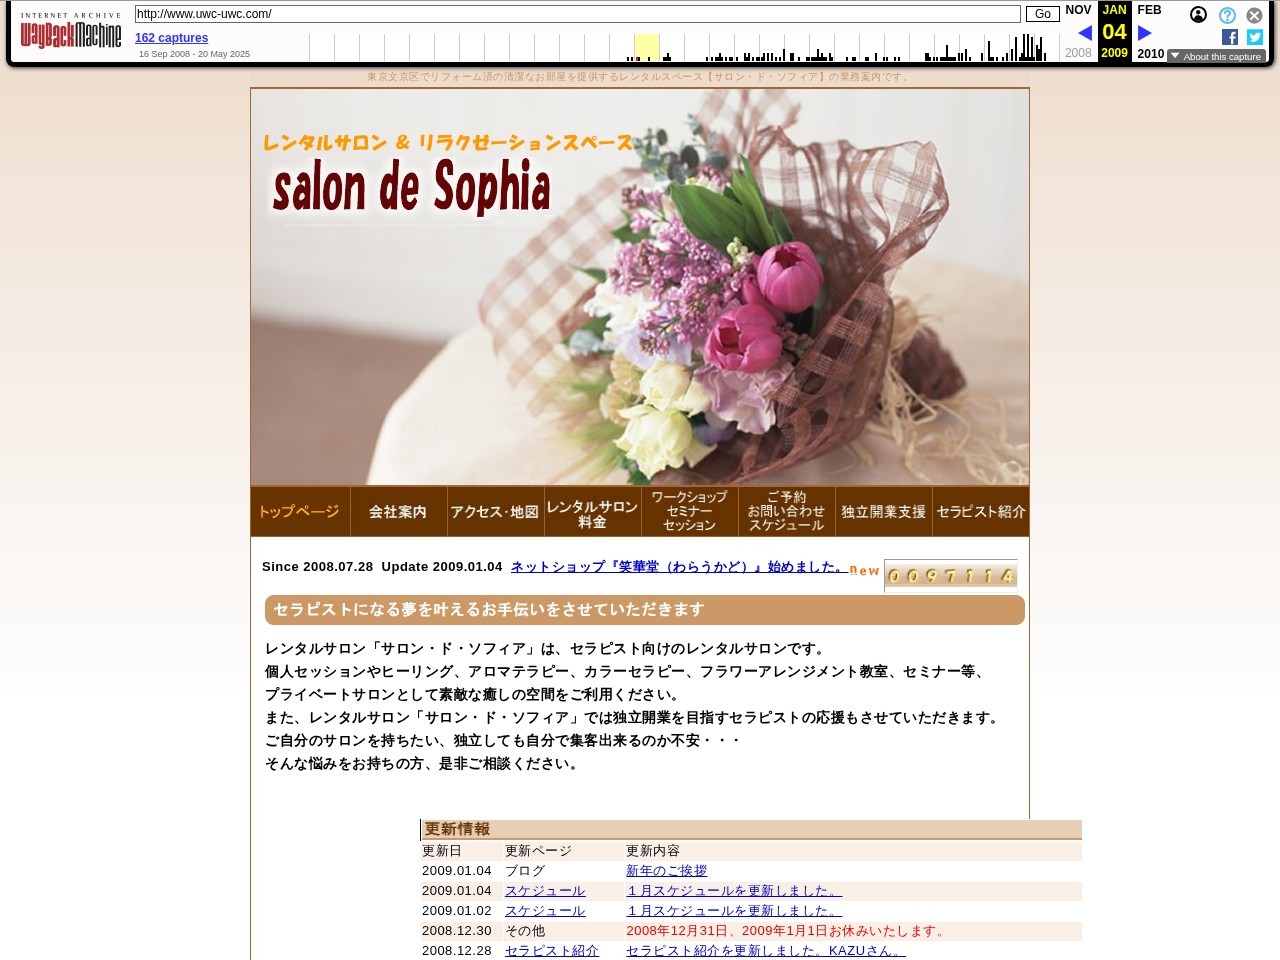Share capture on Facebook
Image resolution: width=1280 pixels, height=960 pixels.
coord(1230,37)
